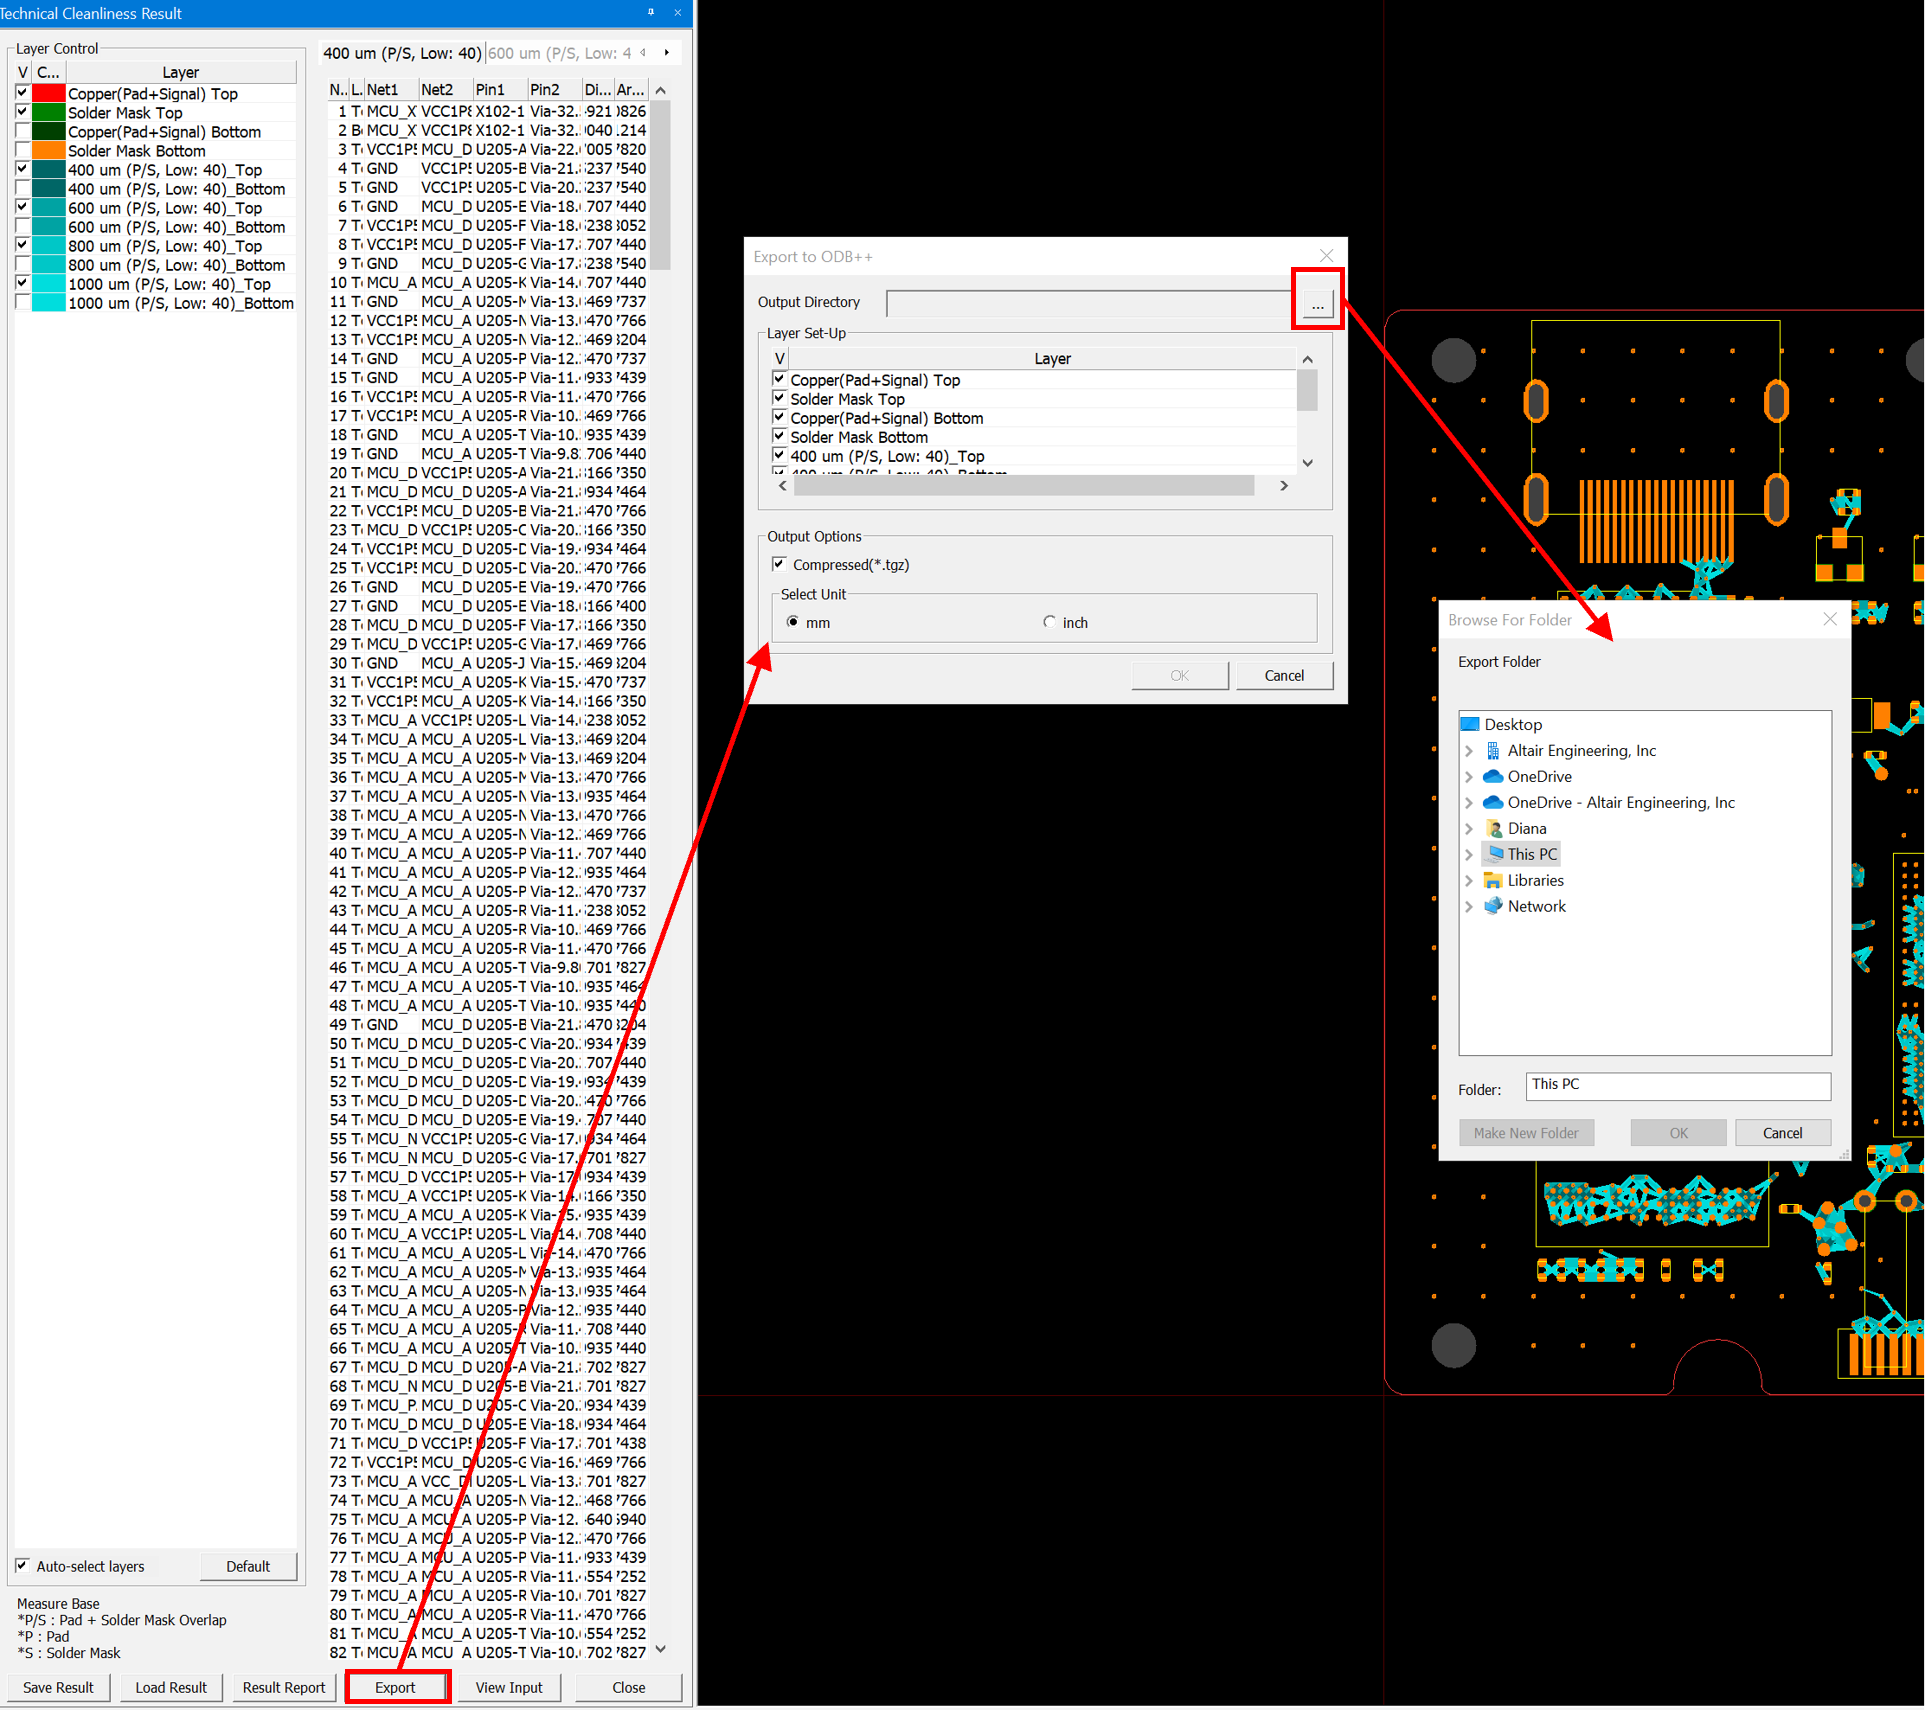The width and height of the screenshot is (1925, 1710).
Task: Expand Altair Engineering, Inc node
Action: tap(1469, 751)
